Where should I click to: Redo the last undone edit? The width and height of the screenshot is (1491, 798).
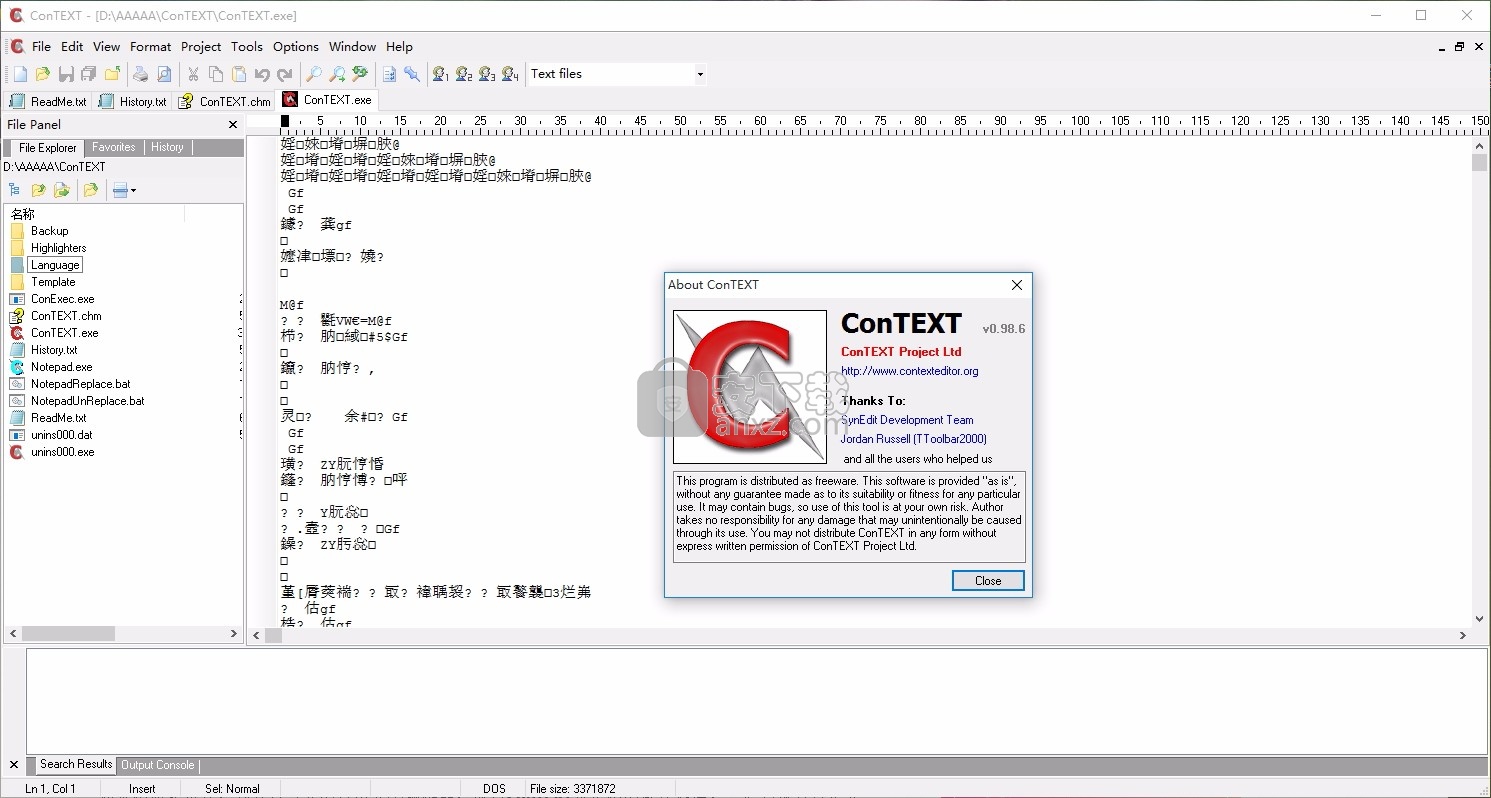285,74
